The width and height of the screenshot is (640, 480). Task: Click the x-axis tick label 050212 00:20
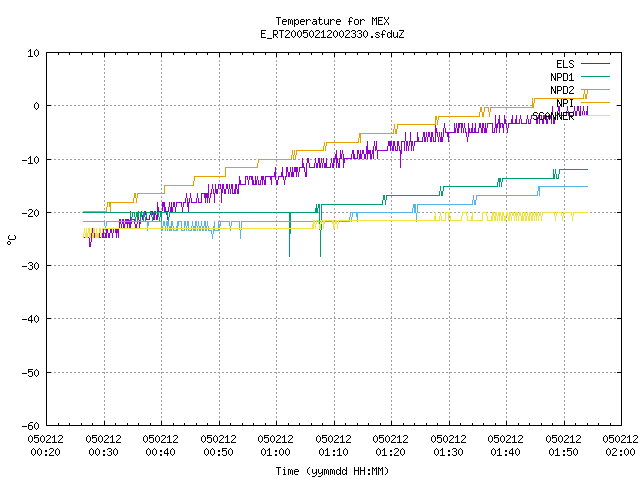click(46, 445)
